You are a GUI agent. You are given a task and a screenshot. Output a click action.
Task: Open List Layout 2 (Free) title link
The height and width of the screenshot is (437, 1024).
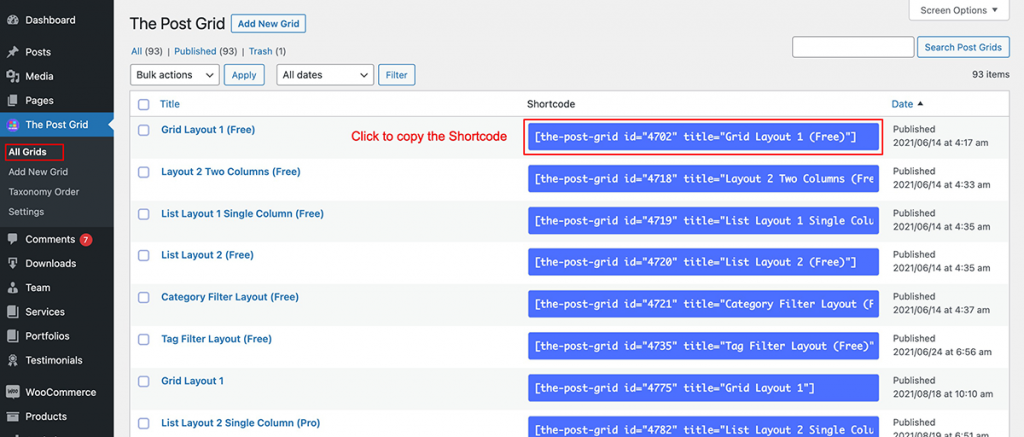pyautogui.click(x=207, y=255)
